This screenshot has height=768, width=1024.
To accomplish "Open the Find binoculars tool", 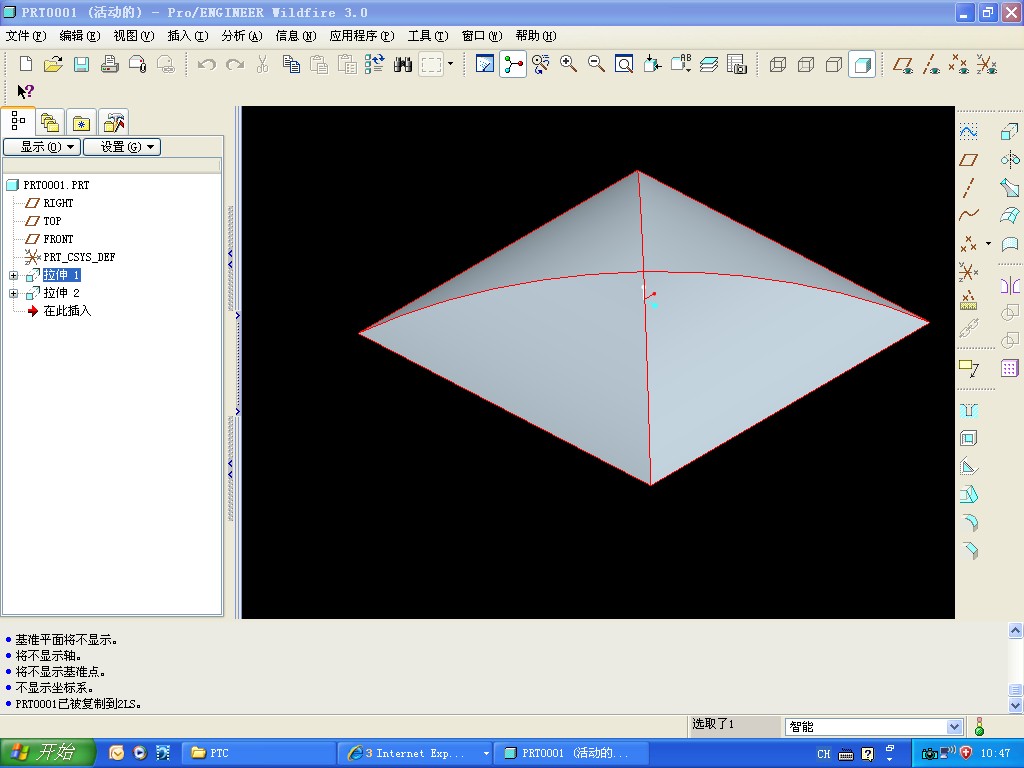I will tap(403, 64).
